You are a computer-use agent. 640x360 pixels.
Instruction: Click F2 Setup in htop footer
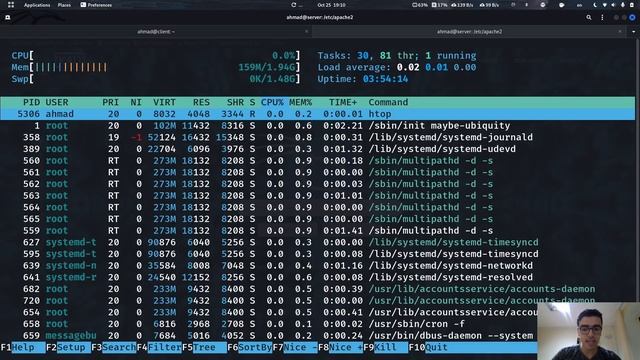(68, 347)
